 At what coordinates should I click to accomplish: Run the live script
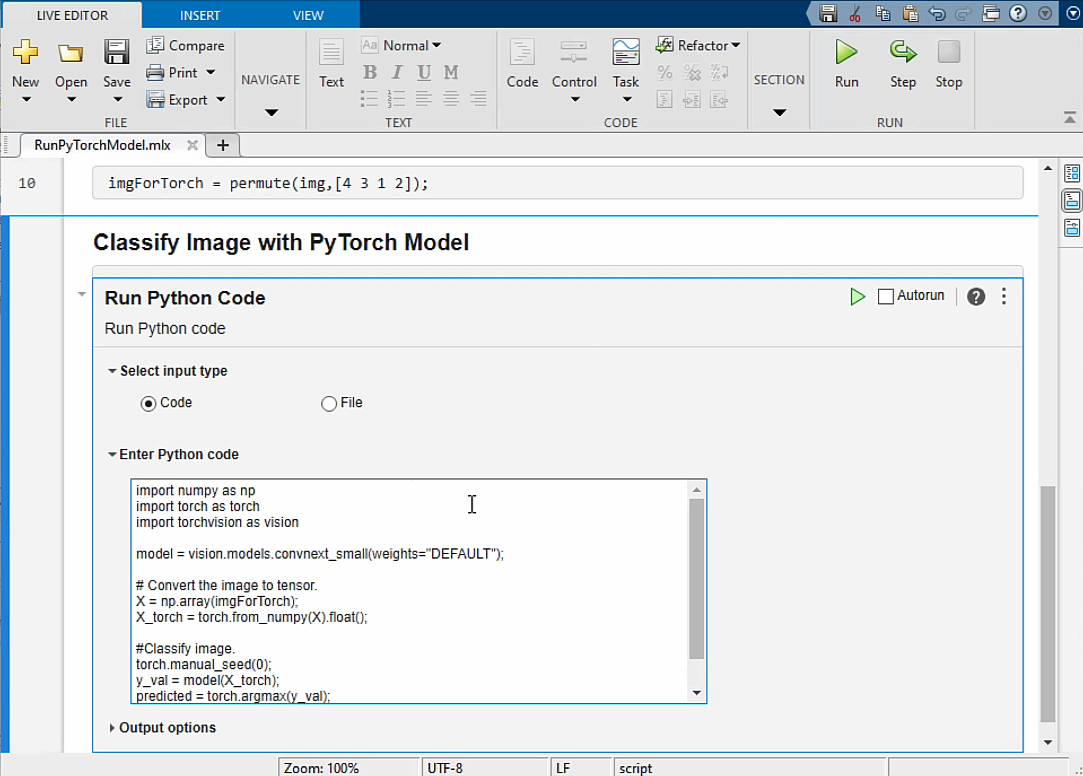846,64
